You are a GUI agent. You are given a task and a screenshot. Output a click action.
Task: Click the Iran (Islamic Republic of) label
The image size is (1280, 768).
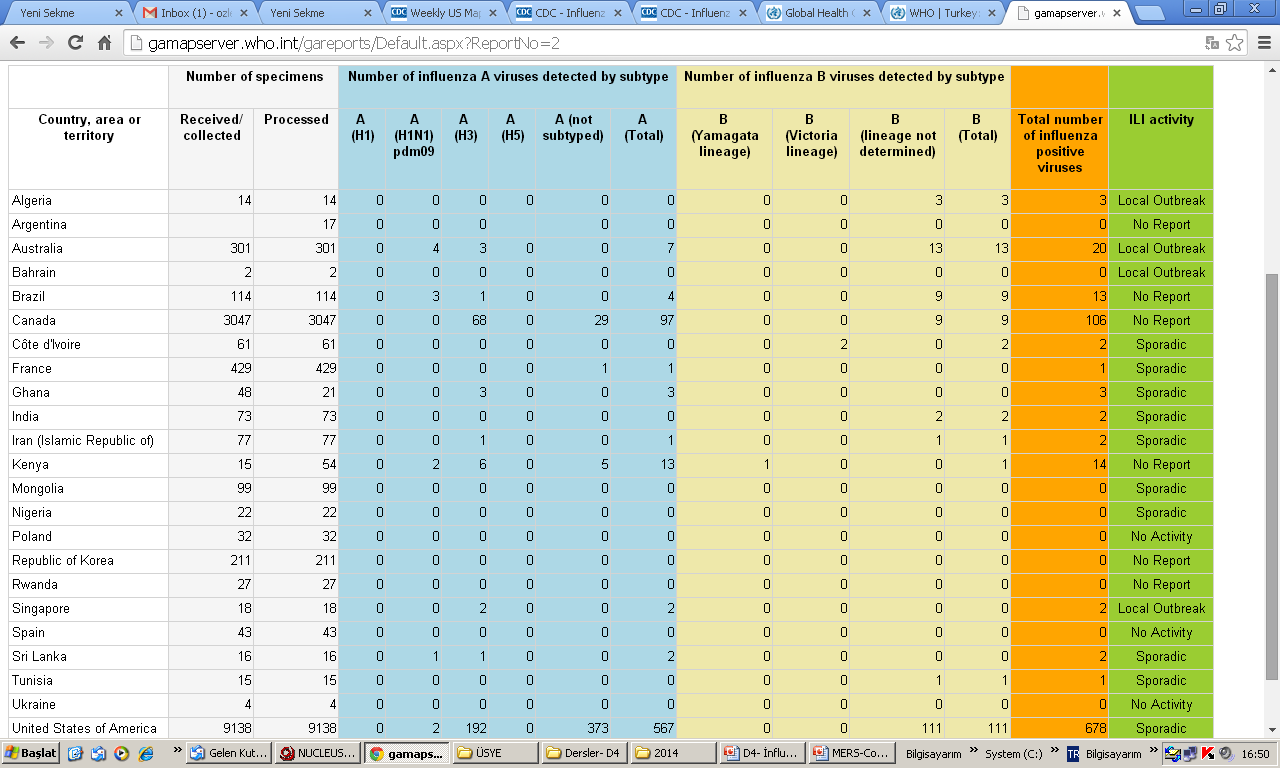click(83, 440)
